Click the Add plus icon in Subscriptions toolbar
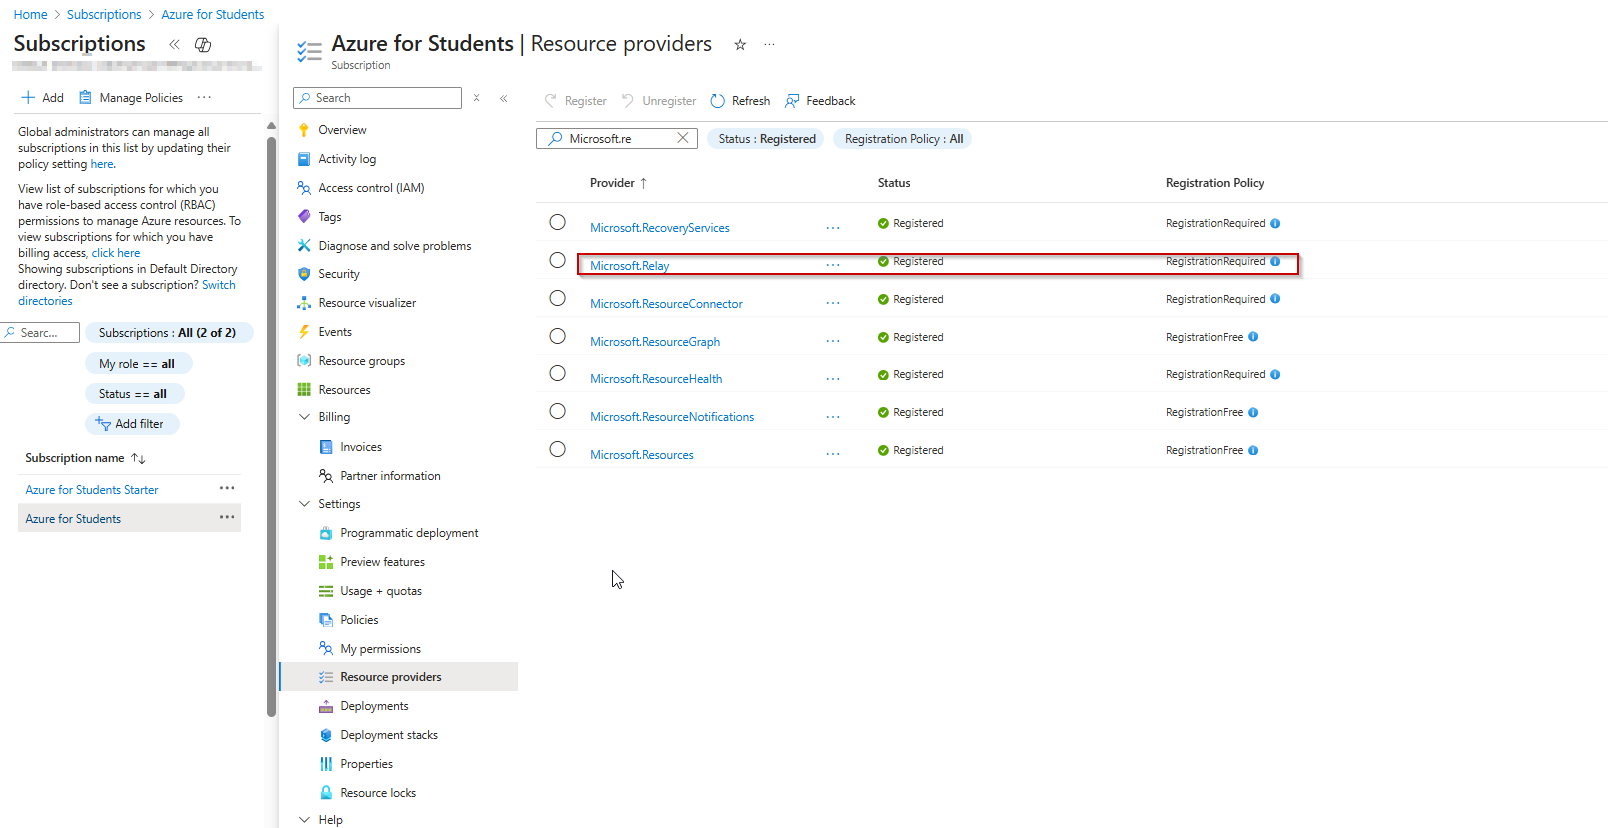 coord(28,97)
